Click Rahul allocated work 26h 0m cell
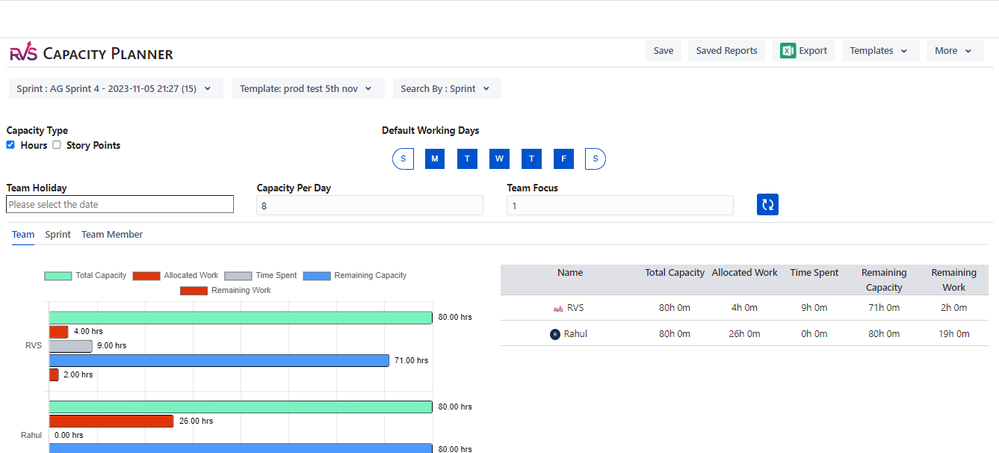The width and height of the screenshot is (999, 453). 745,334
